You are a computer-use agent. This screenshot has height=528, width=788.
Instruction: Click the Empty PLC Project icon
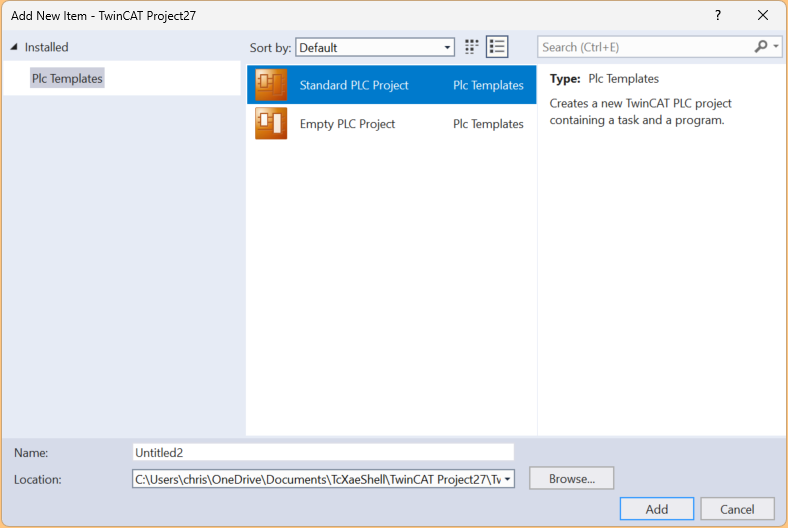coord(271,124)
